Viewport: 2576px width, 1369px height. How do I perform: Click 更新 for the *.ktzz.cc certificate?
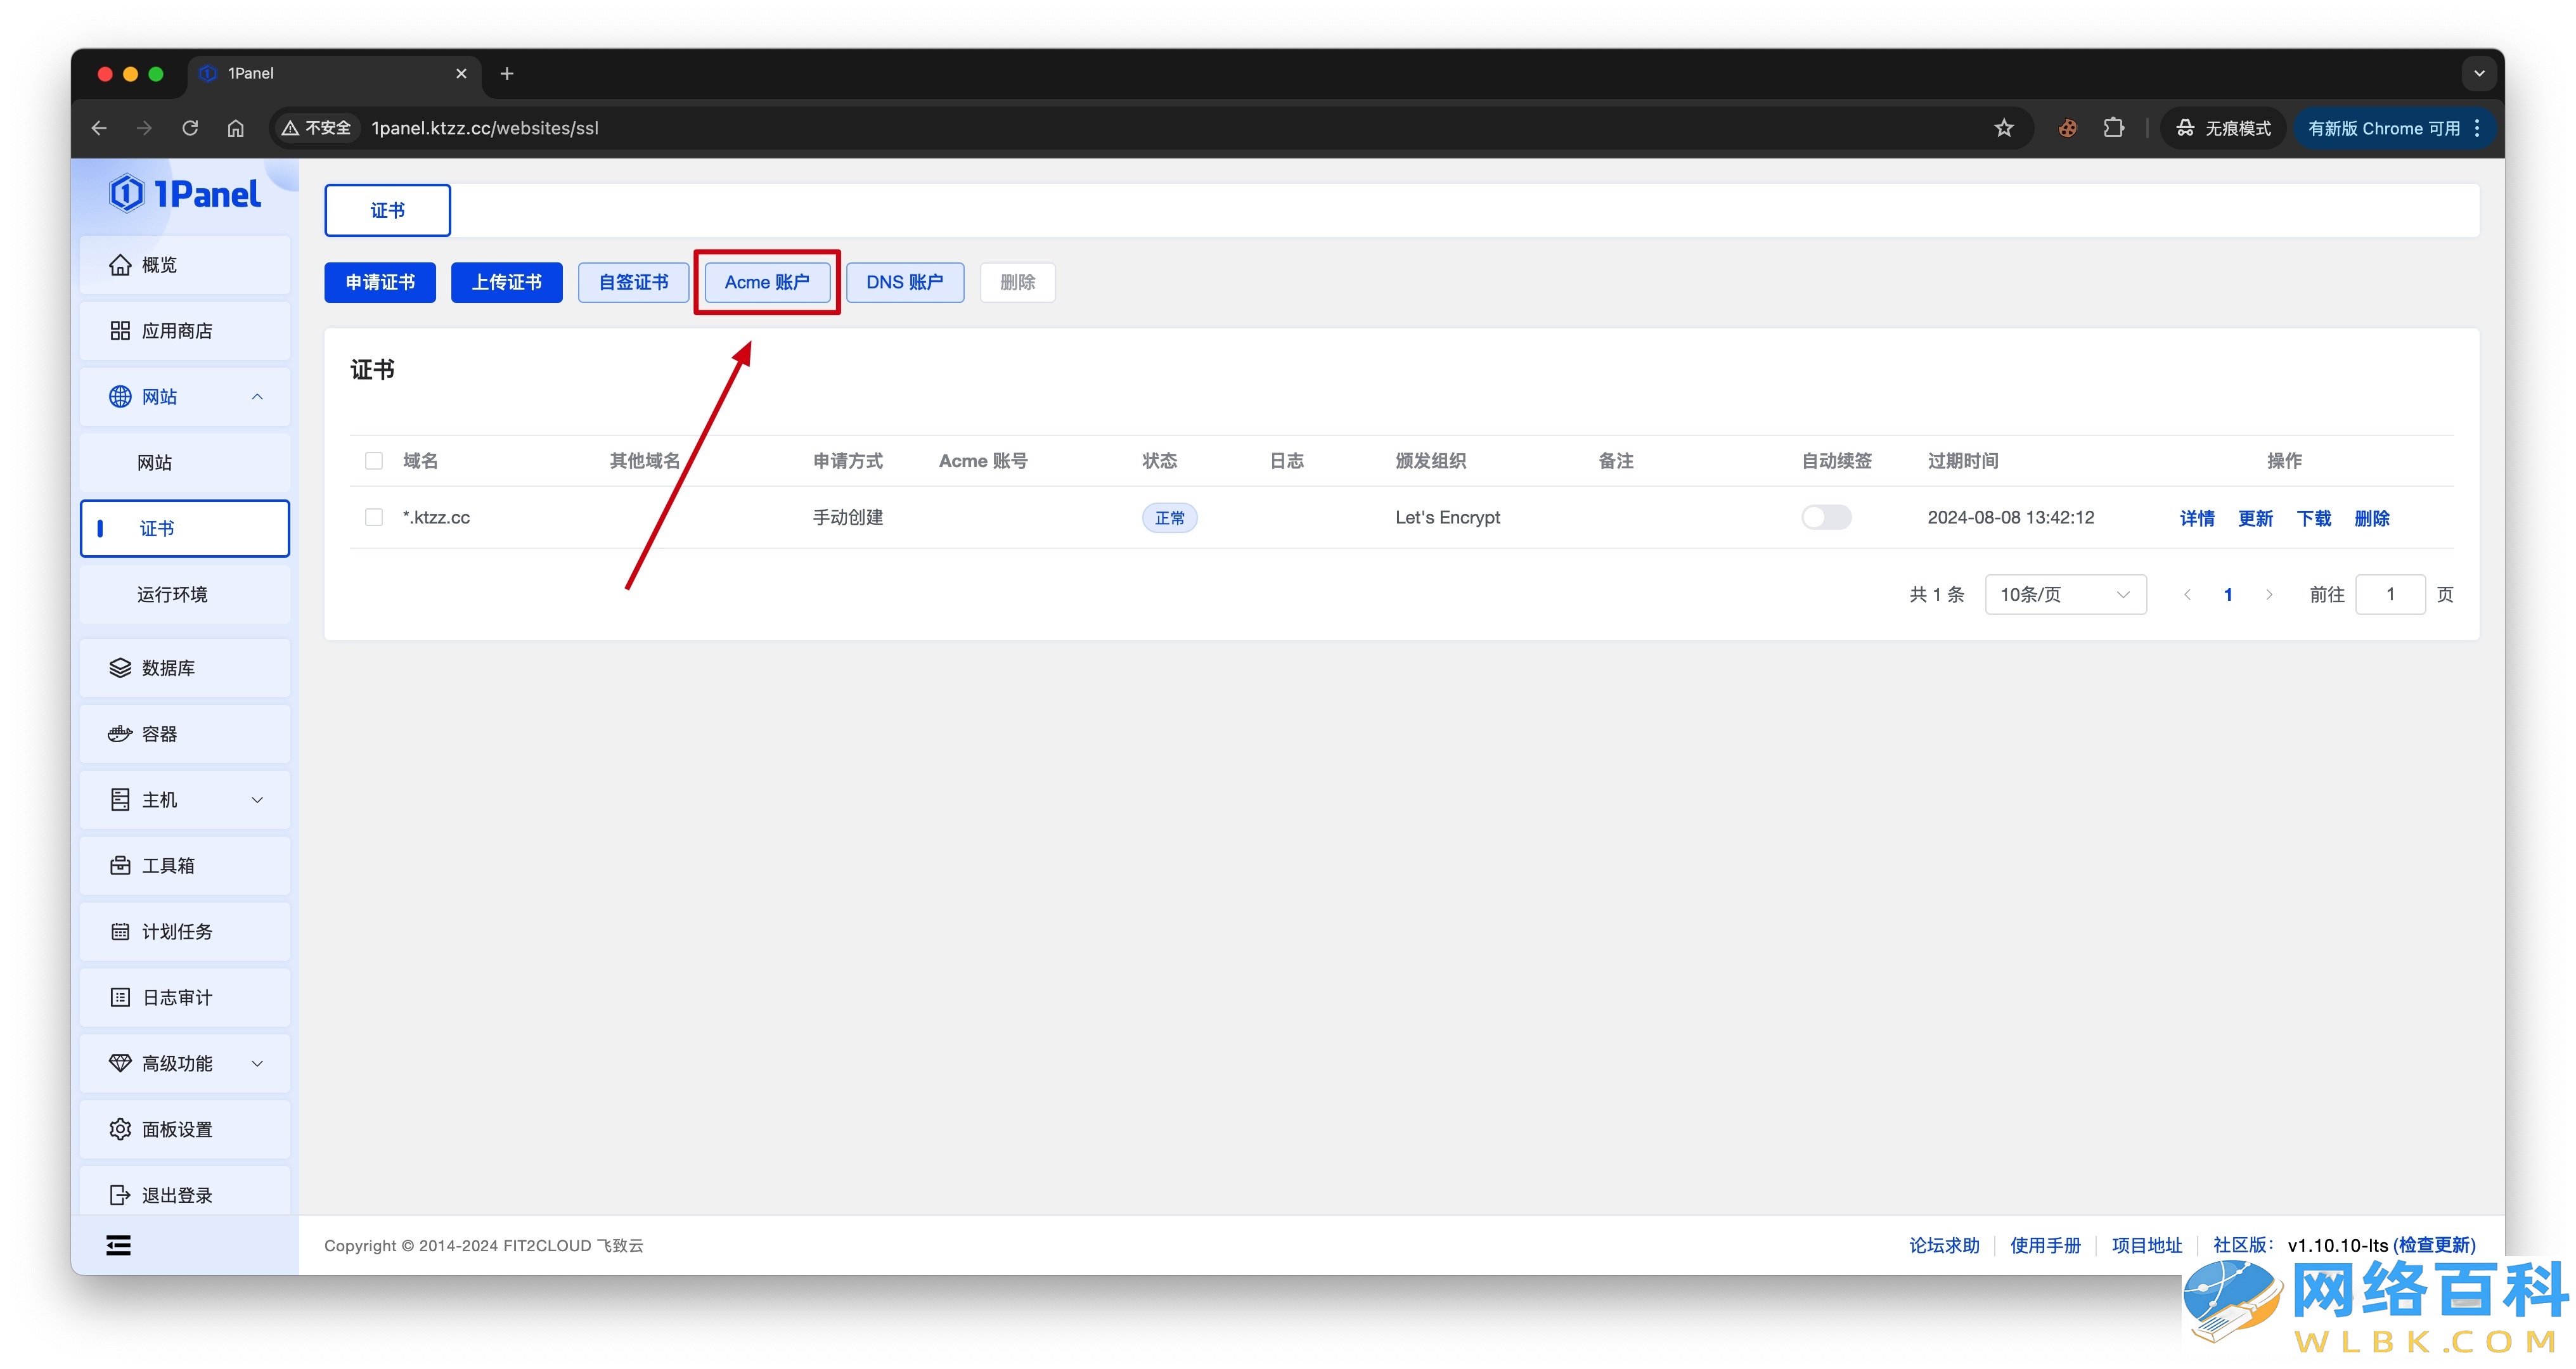[x=2255, y=518]
